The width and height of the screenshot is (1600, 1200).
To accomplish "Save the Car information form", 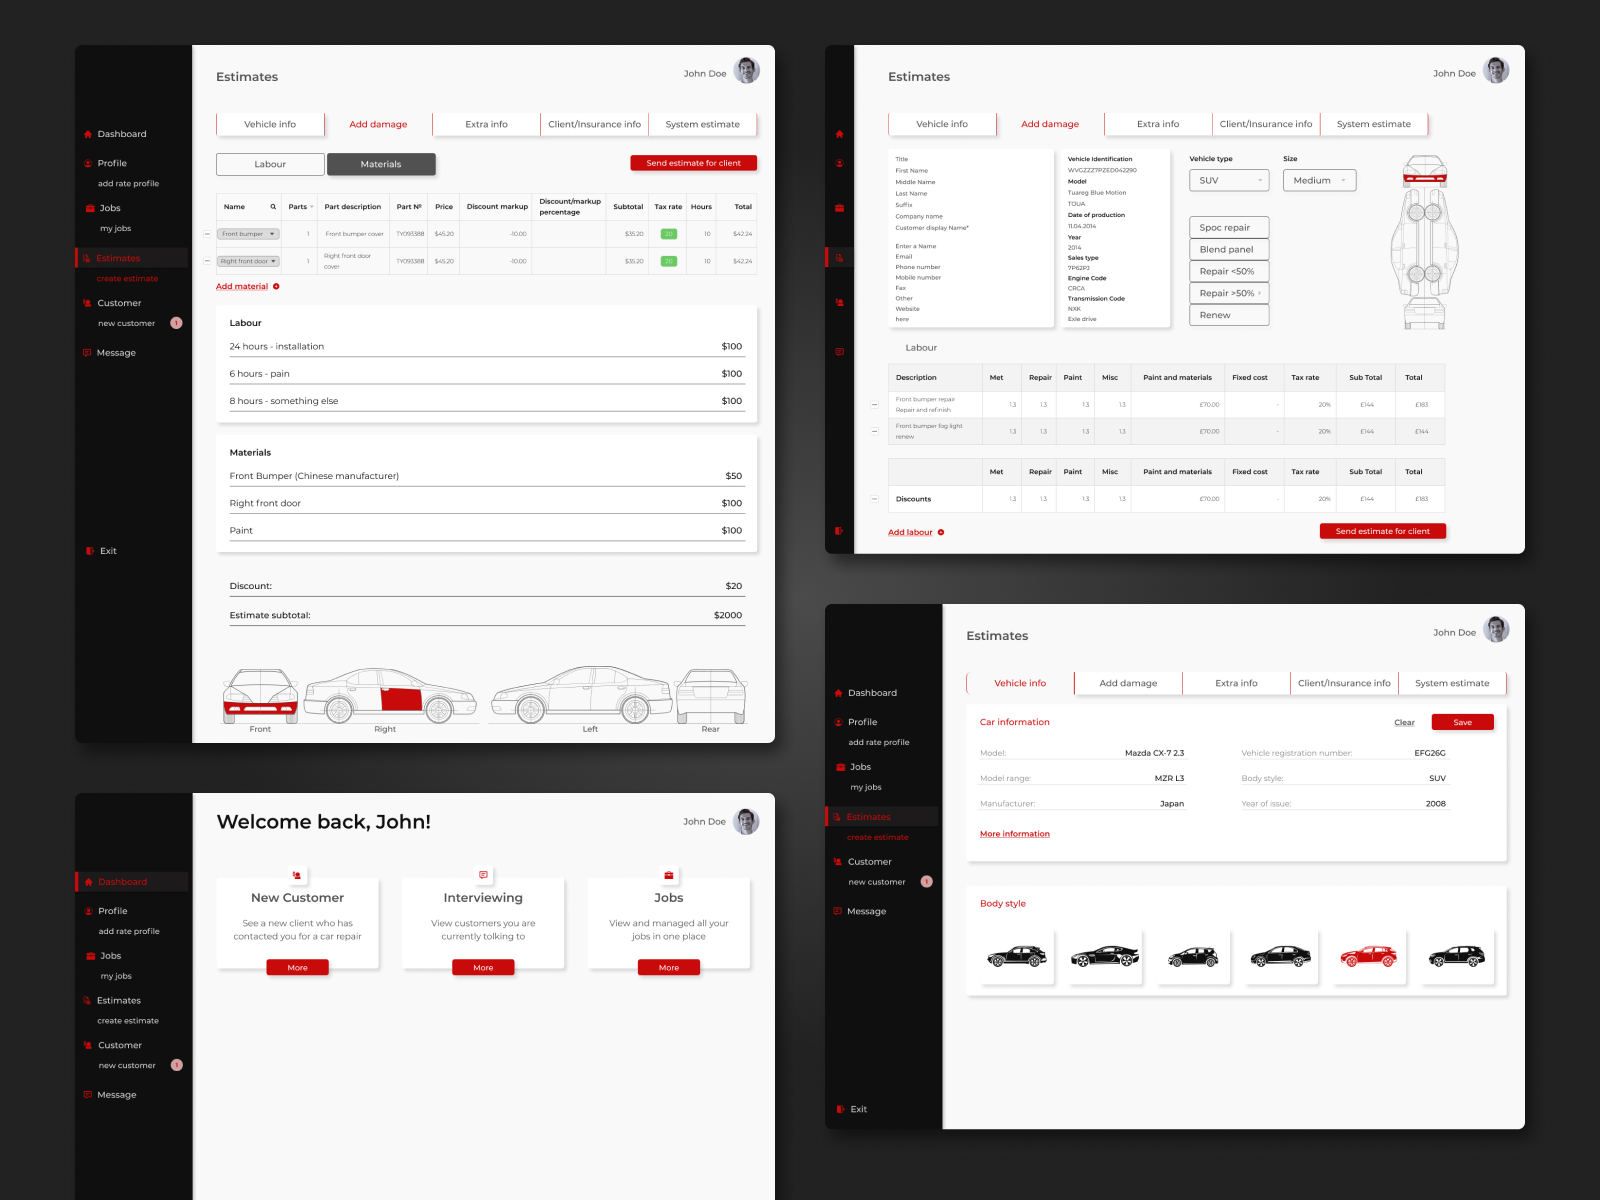I will 1462,721.
